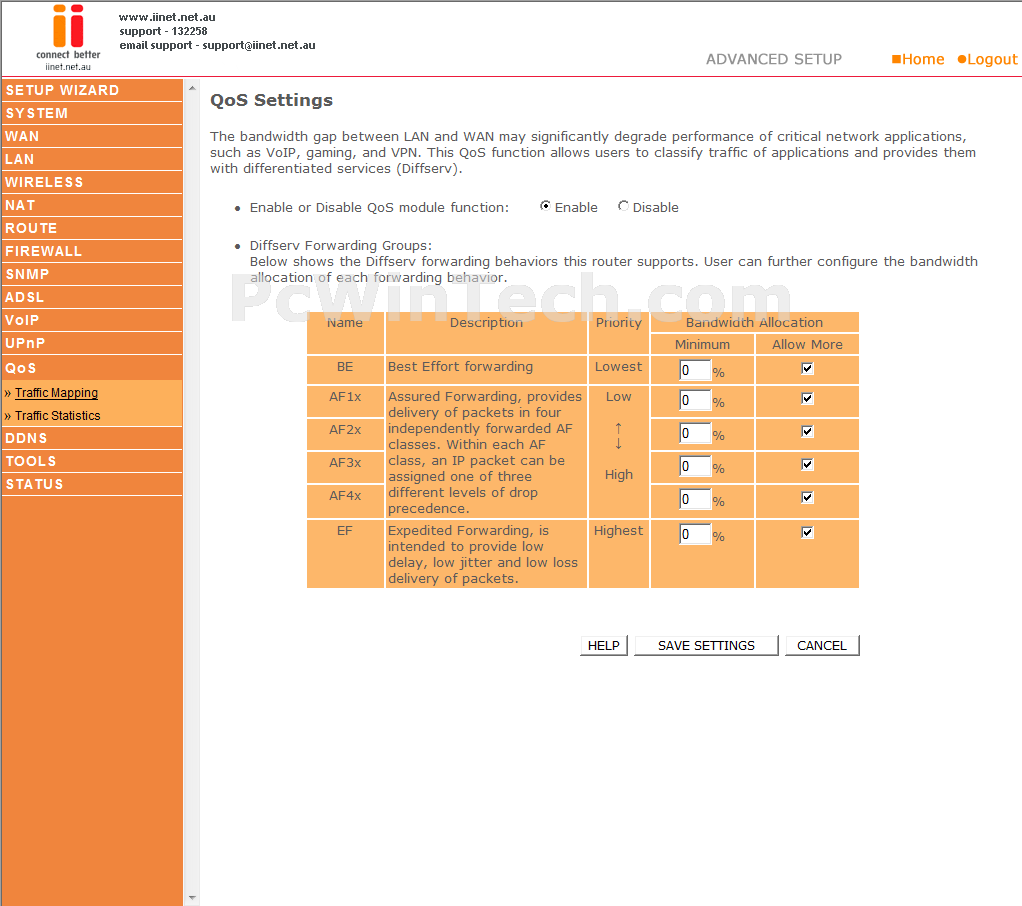The image size is (1022, 906).
Task: Click the AF4x minimum bandwidth field
Action: coord(694,499)
